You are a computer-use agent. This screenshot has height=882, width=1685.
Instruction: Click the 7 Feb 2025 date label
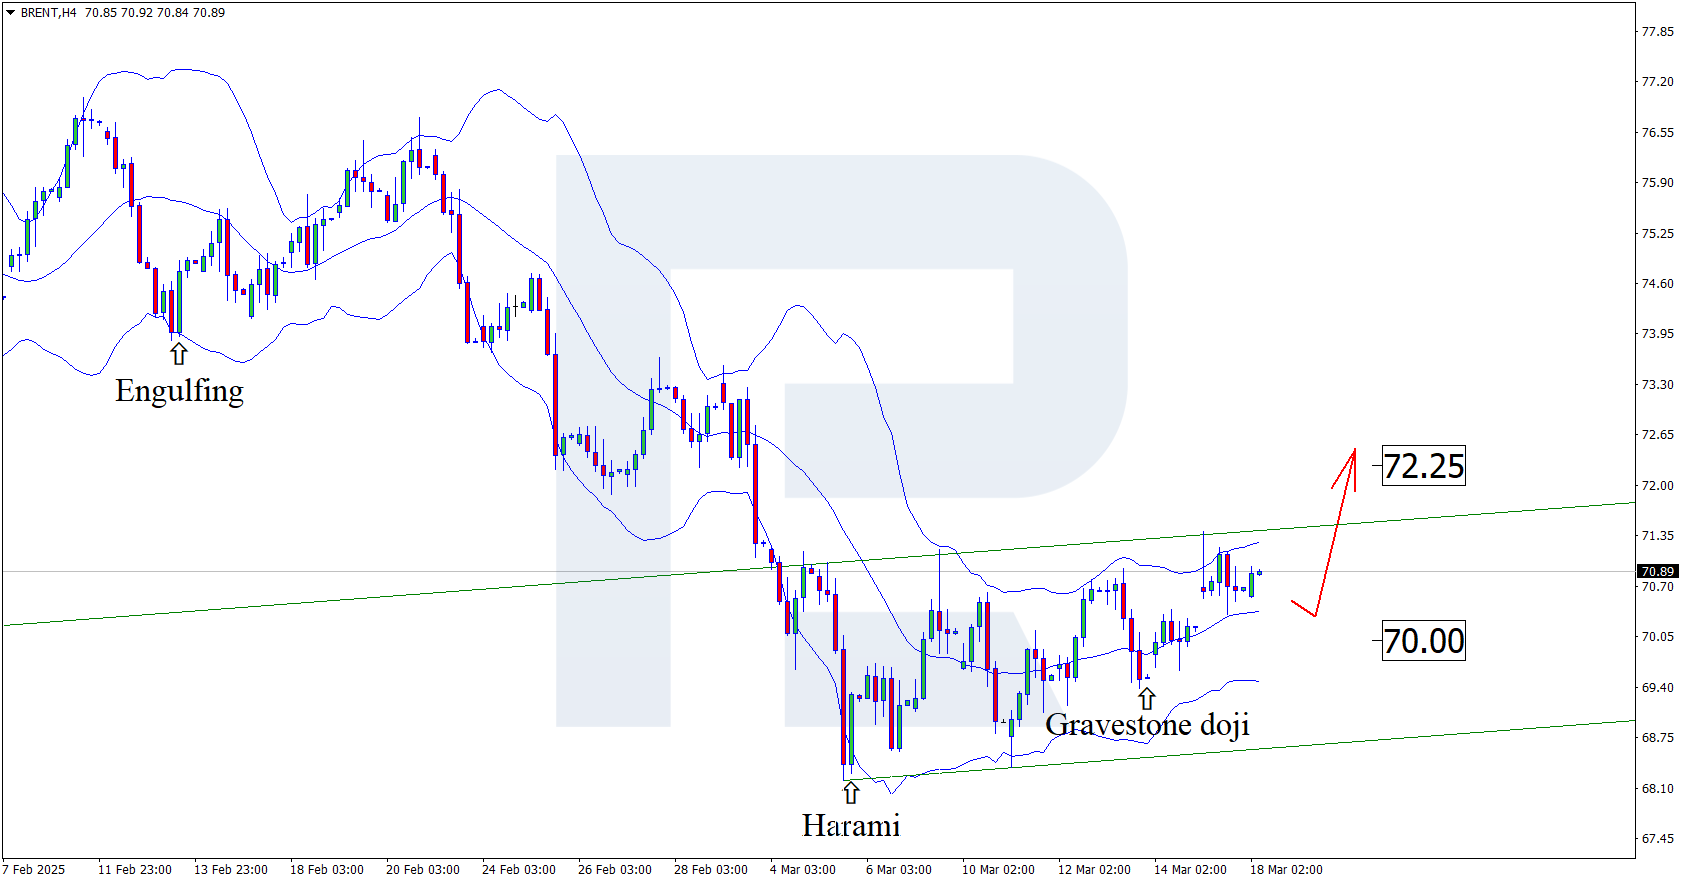(35, 869)
